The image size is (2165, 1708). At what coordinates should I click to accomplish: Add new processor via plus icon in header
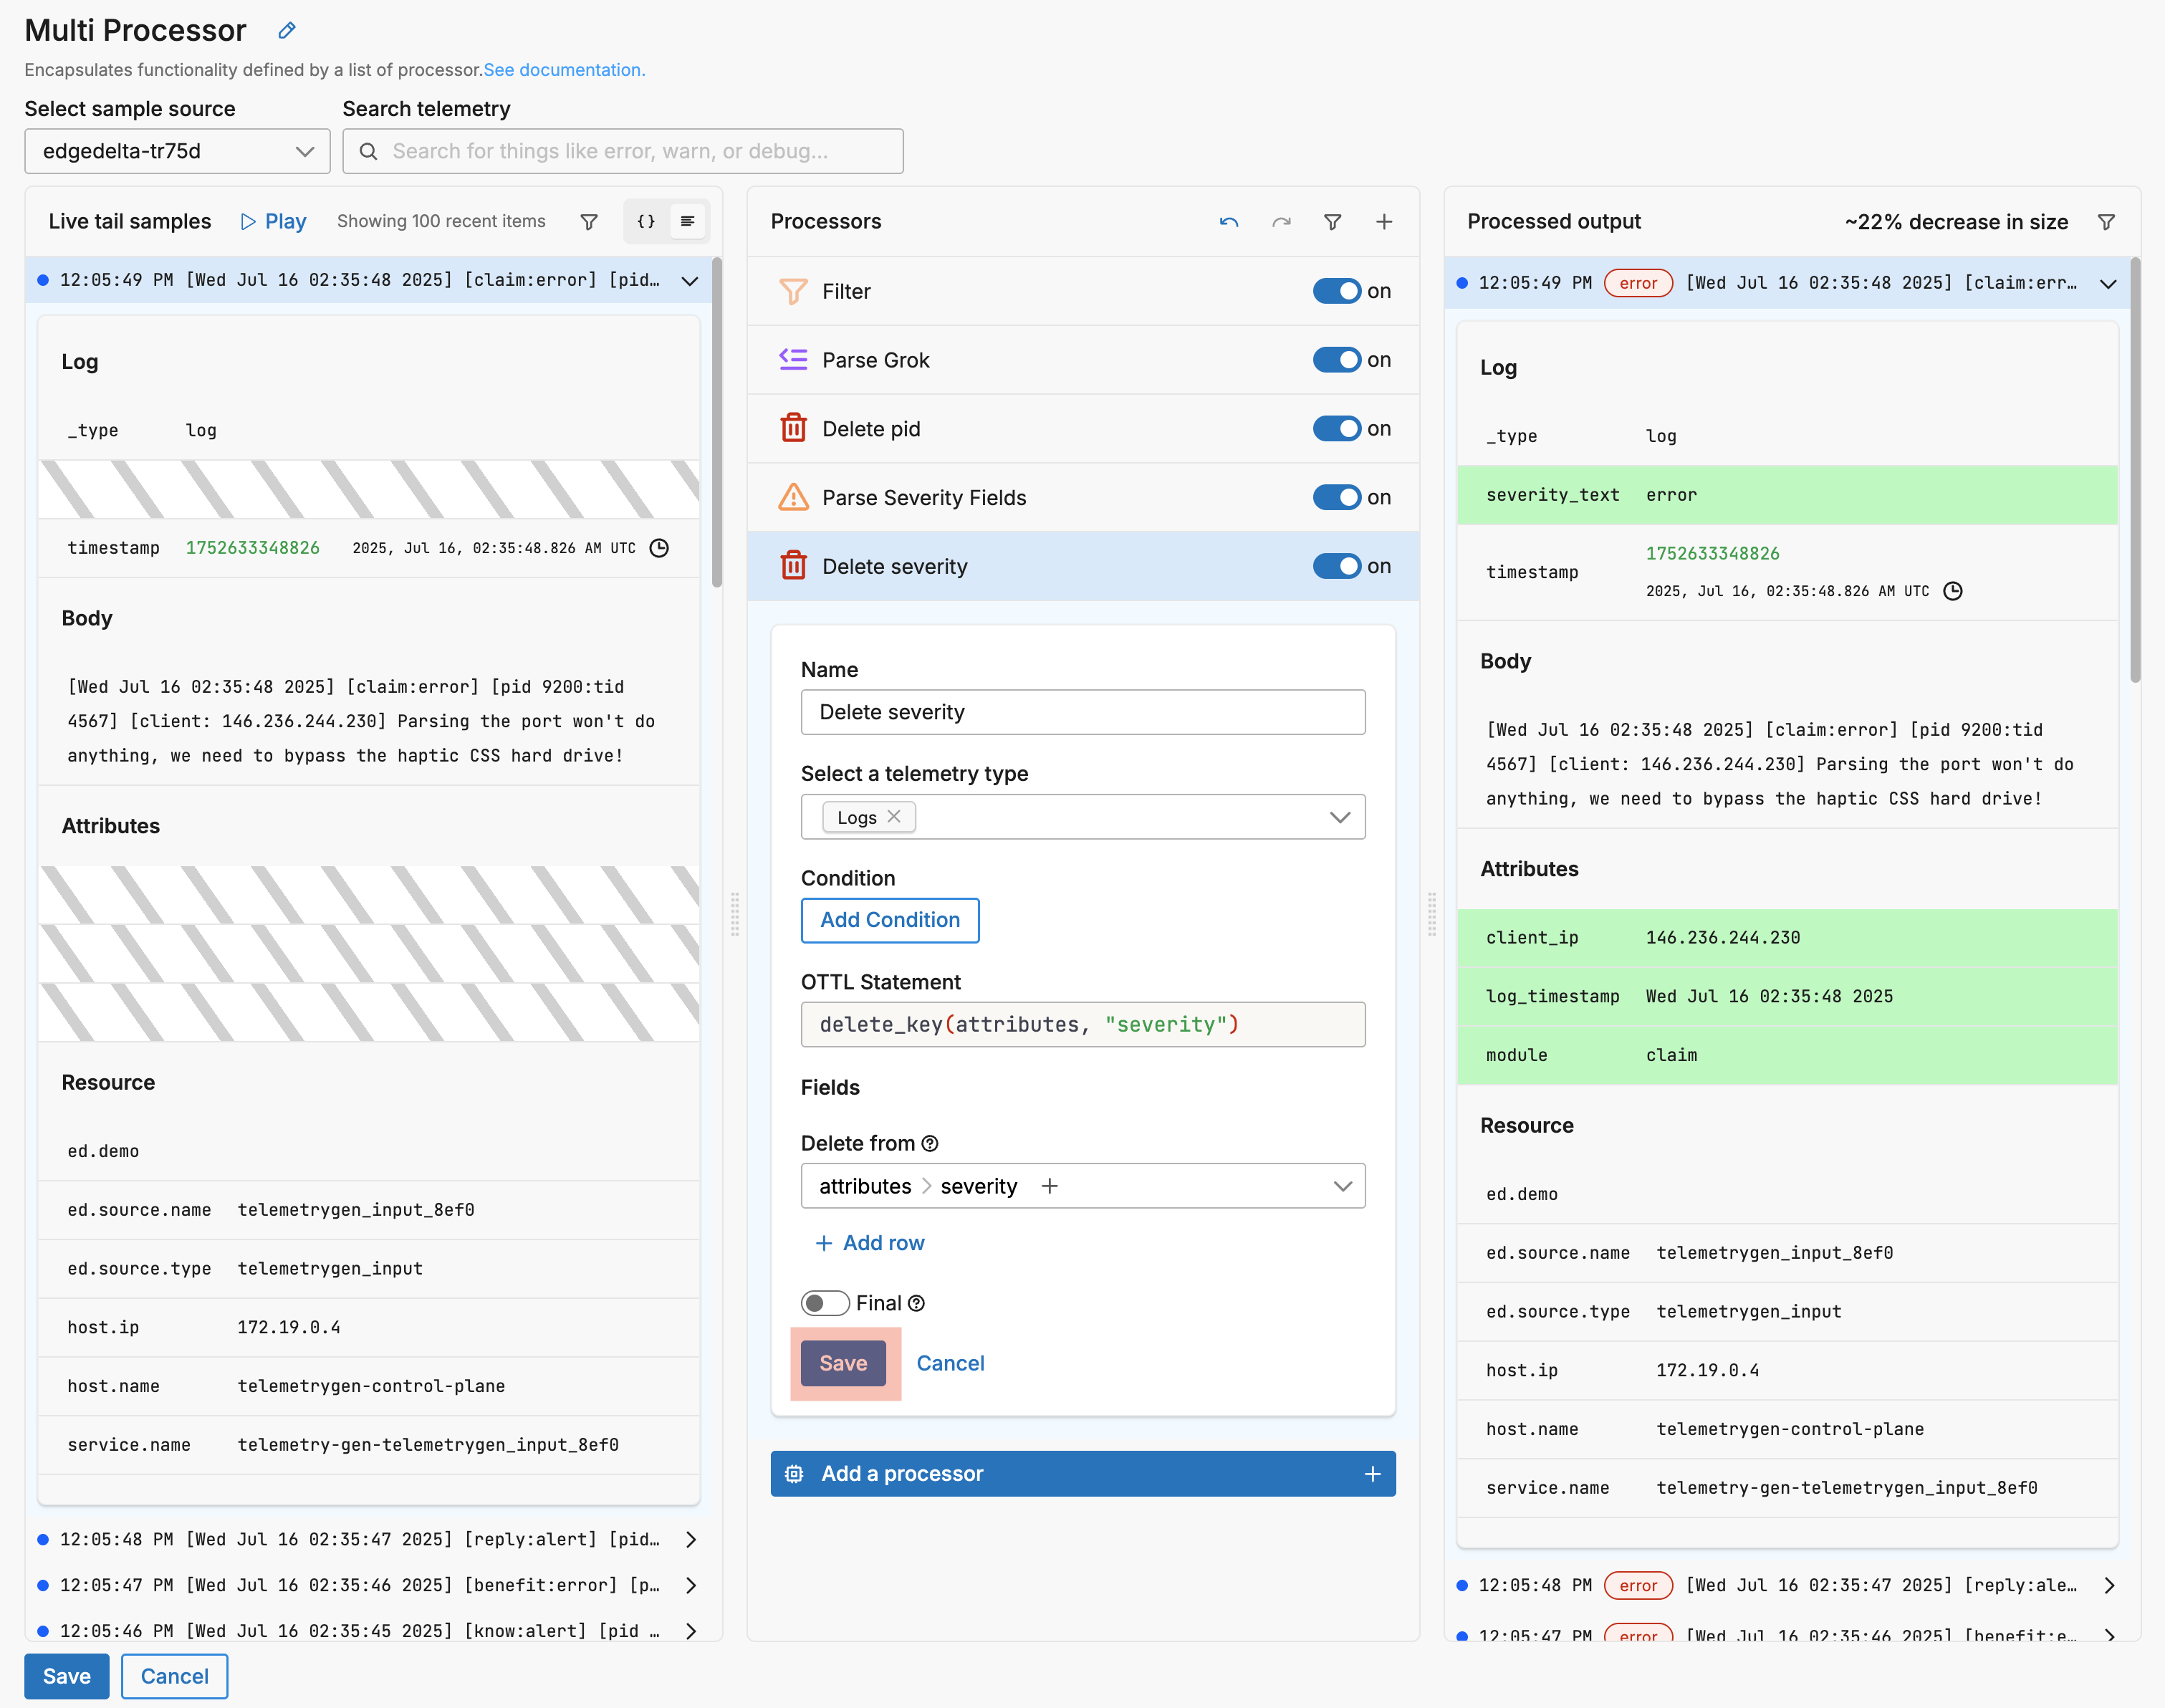(1384, 221)
